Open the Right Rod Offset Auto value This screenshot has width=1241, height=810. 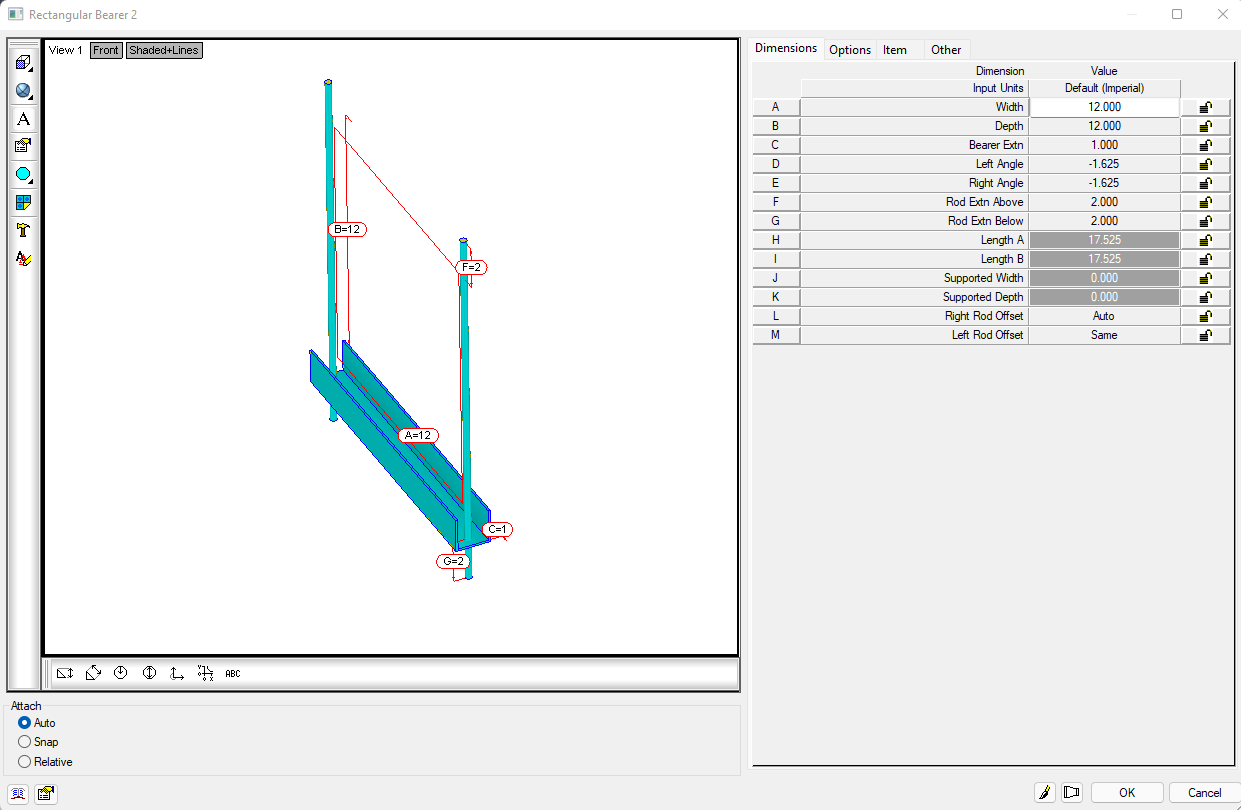pos(1103,315)
